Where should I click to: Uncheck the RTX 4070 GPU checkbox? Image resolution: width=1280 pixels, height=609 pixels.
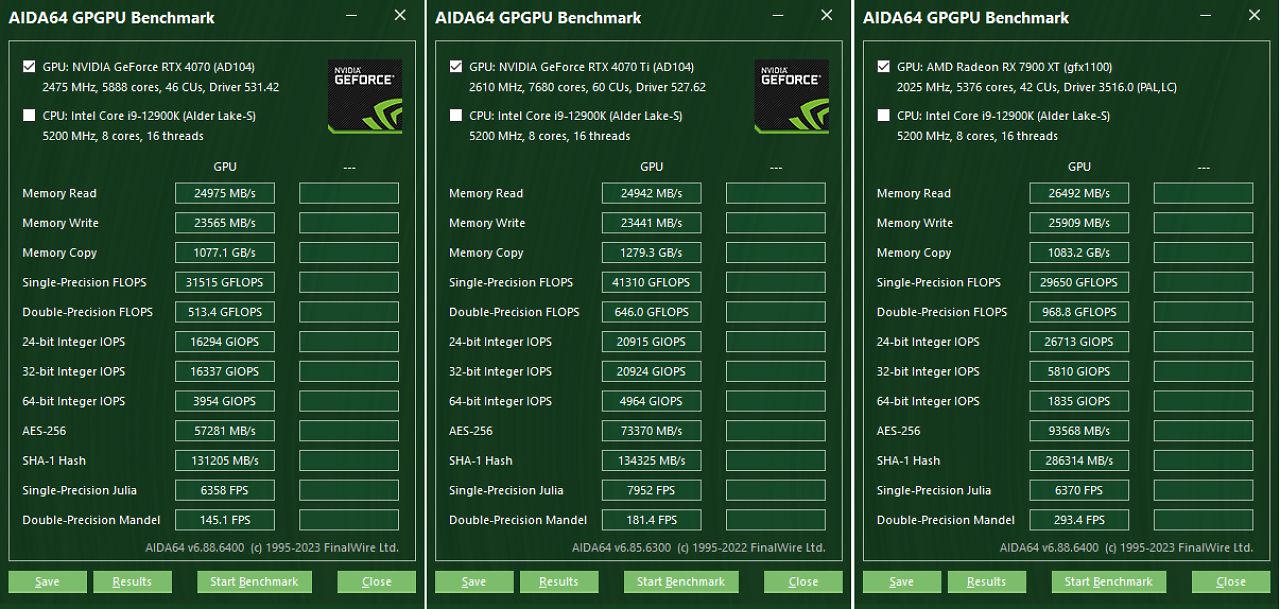(x=29, y=67)
